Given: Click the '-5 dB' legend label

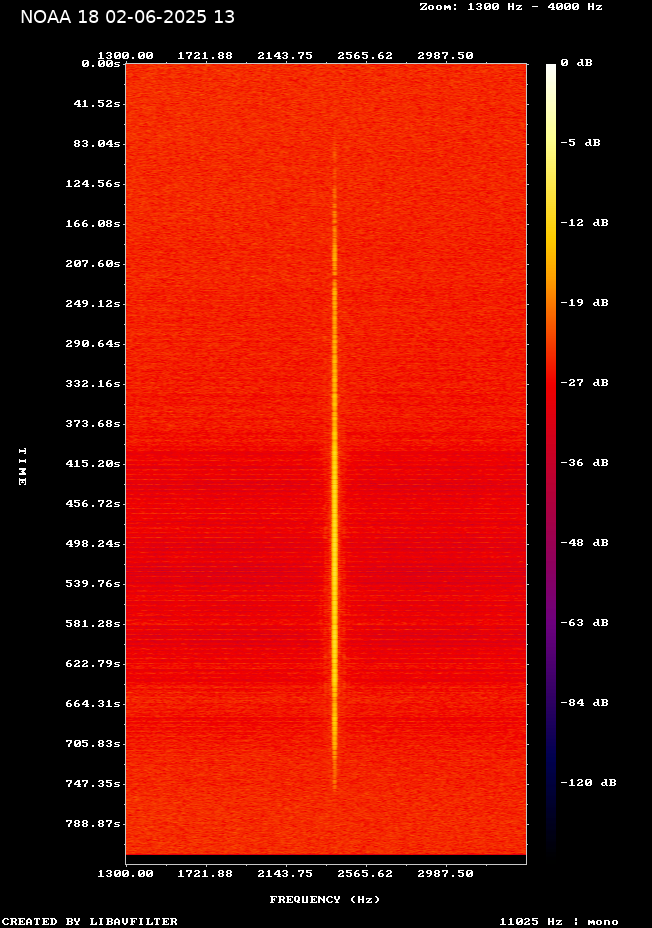Looking at the screenshot, I should tap(580, 142).
